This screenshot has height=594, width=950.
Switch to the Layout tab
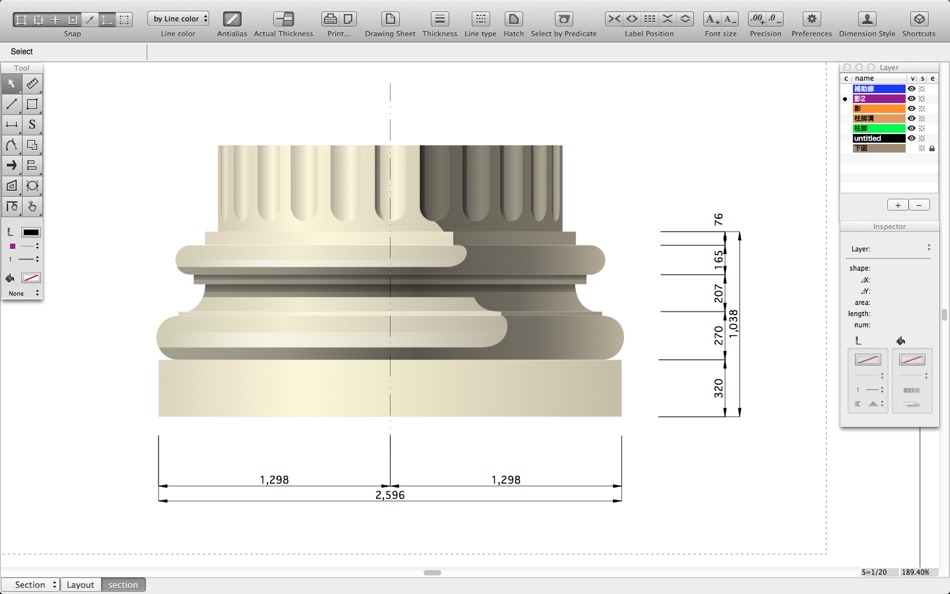pyautogui.click(x=80, y=584)
